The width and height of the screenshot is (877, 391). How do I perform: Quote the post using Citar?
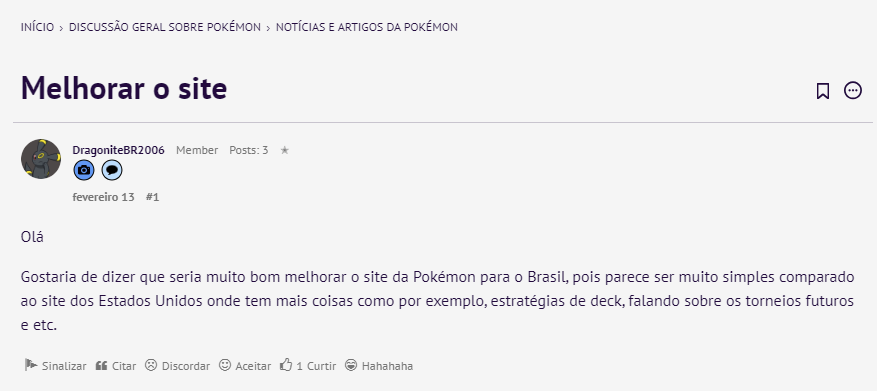116,366
